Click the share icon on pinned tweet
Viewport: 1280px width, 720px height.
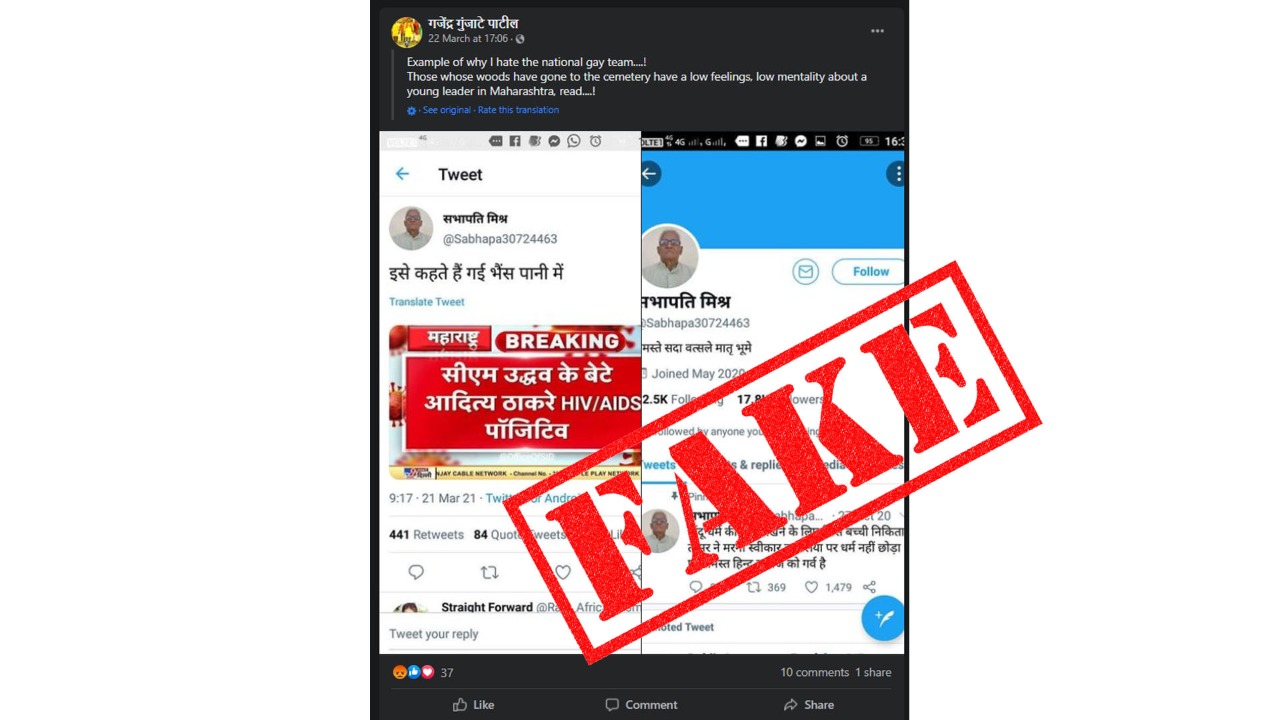[869, 587]
